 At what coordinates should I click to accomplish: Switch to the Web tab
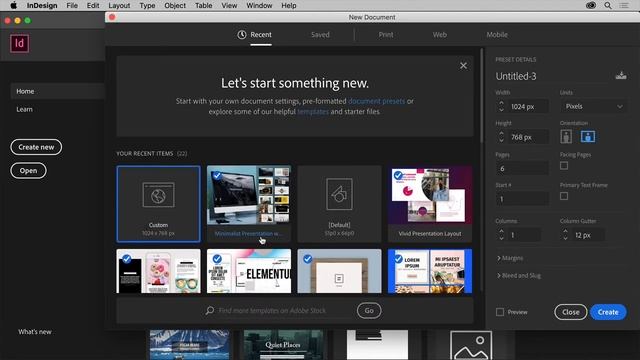tap(440, 35)
